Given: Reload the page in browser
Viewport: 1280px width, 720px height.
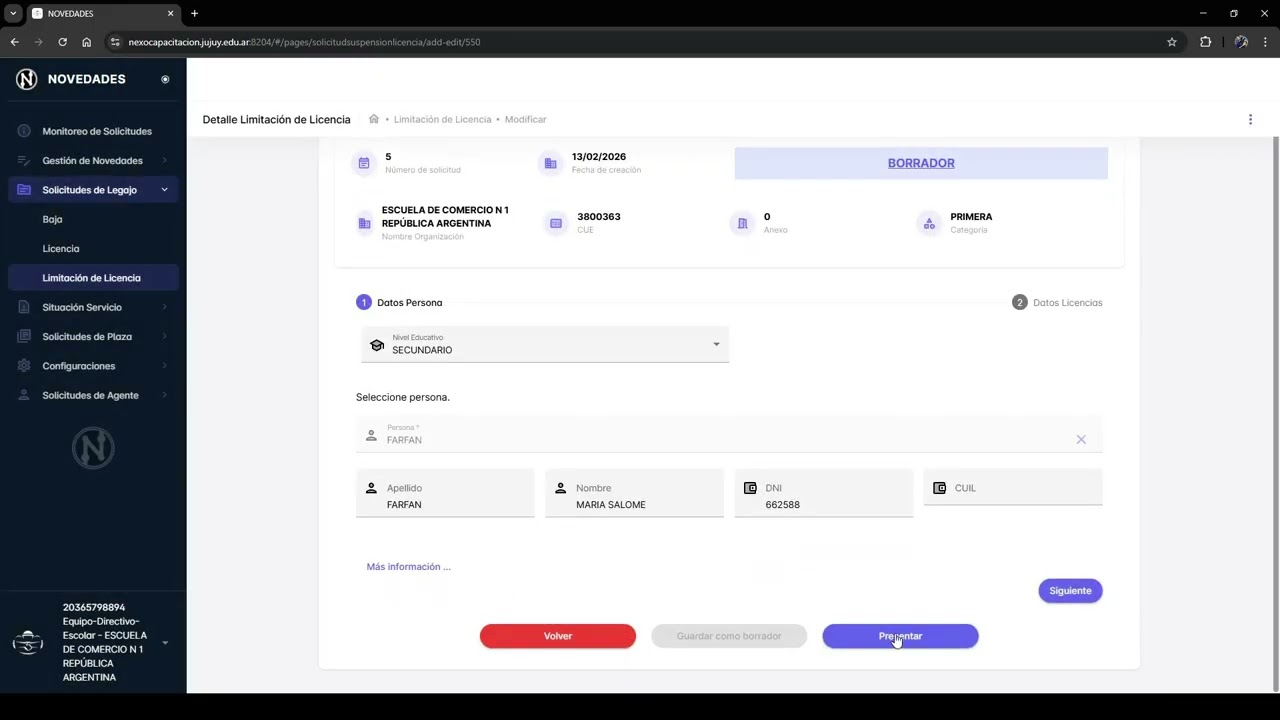Looking at the screenshot, I should [x=62, y=42].
